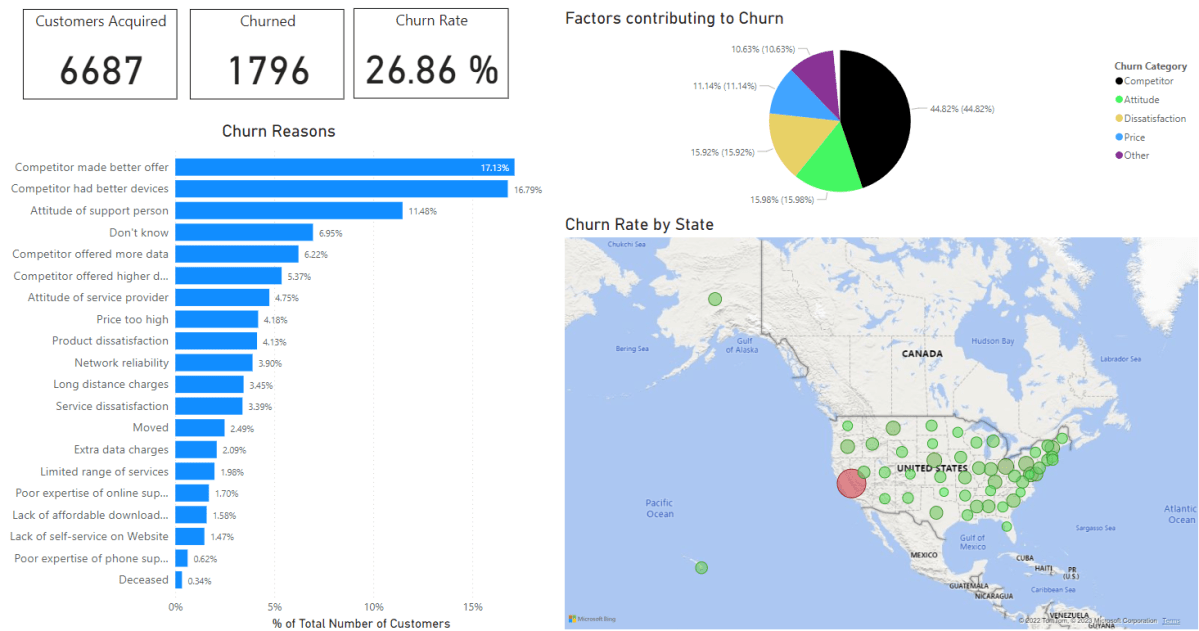
Task: Click the blue Price legend dot
Action: pos(1119,137)
